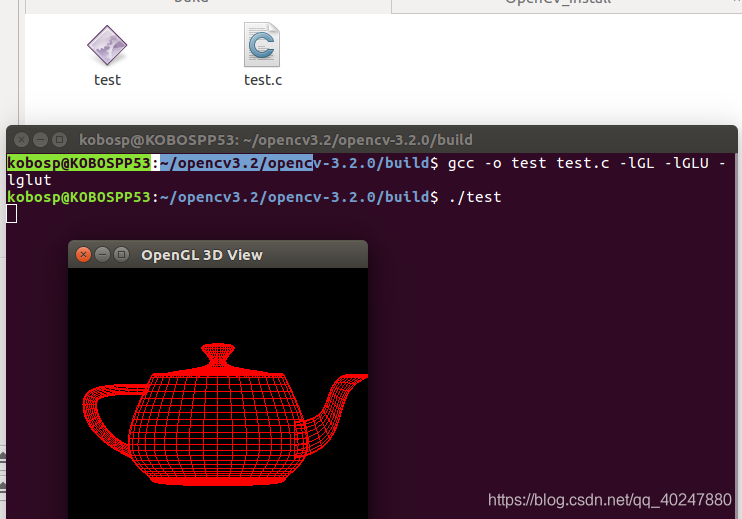Viewport: 742px width, 519px height.
Task: Click the 'test' file name label
Action: tap(107, 80)
